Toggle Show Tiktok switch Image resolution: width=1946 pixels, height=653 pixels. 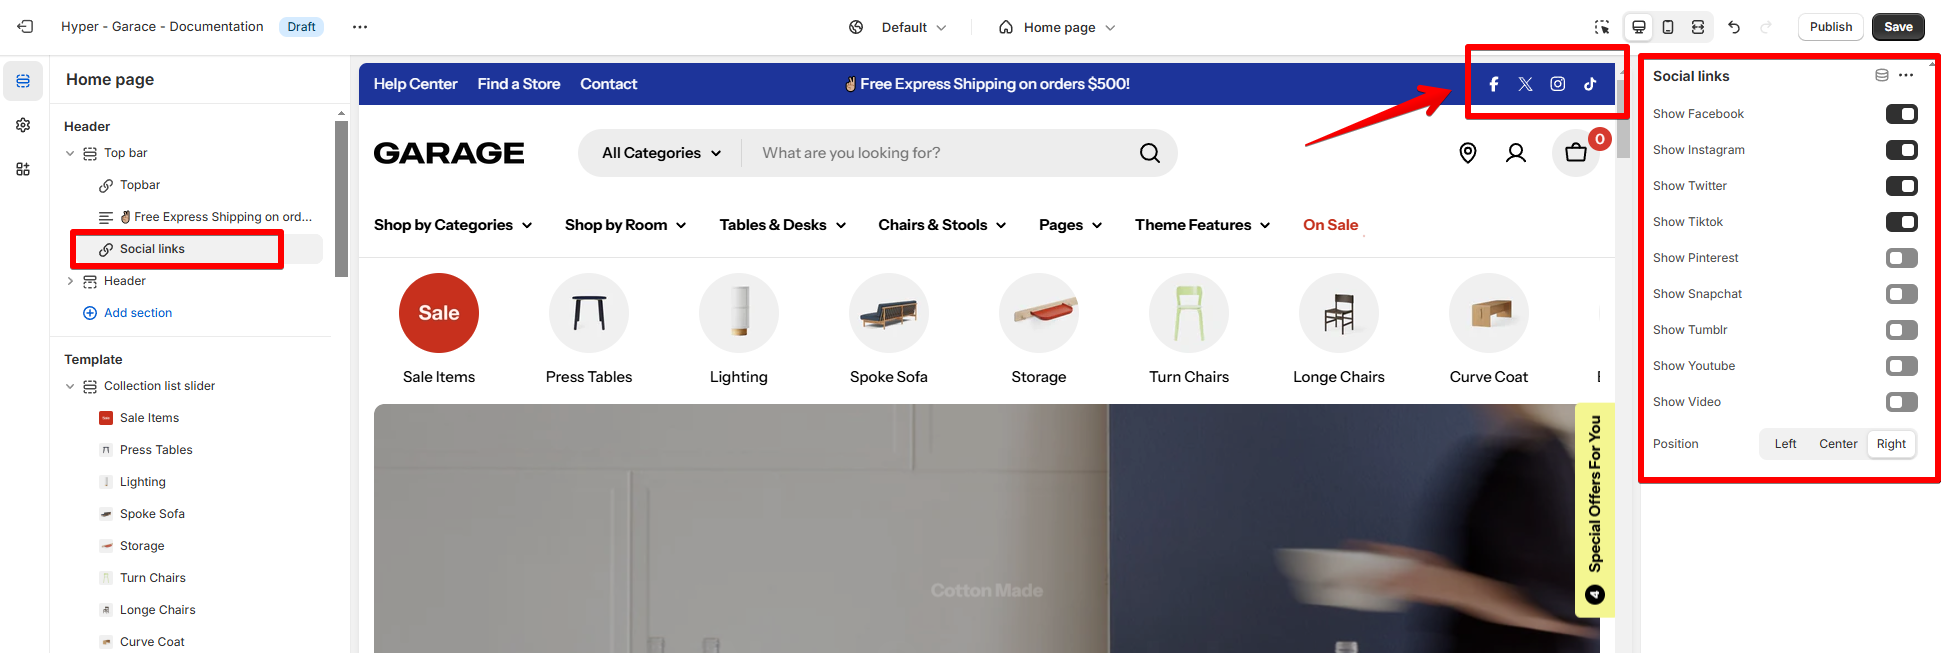click(1902, 222)
